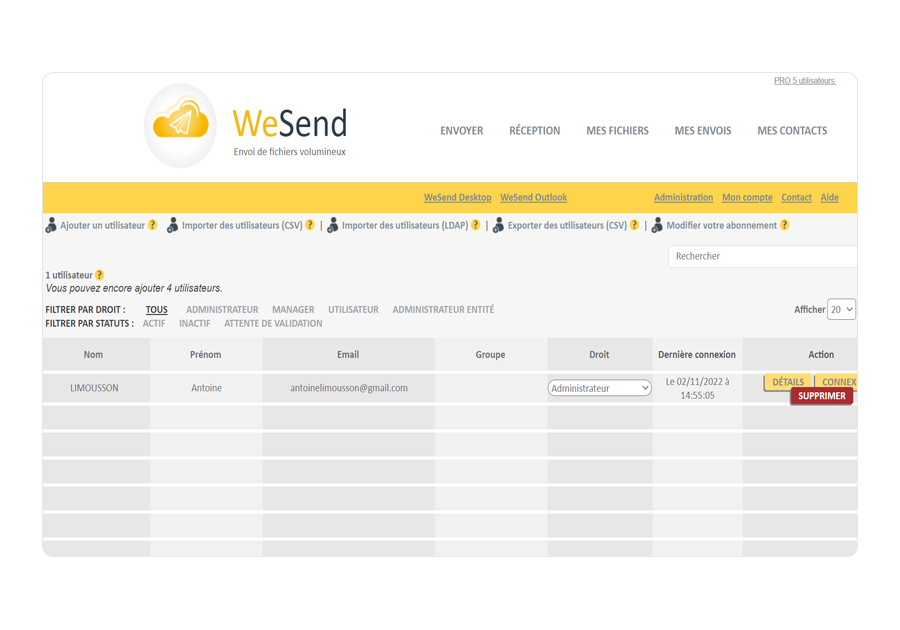The image size is (900, 630).
Task: Click the PRO 5 utilisateurs plan link
Action: [805, 81]
